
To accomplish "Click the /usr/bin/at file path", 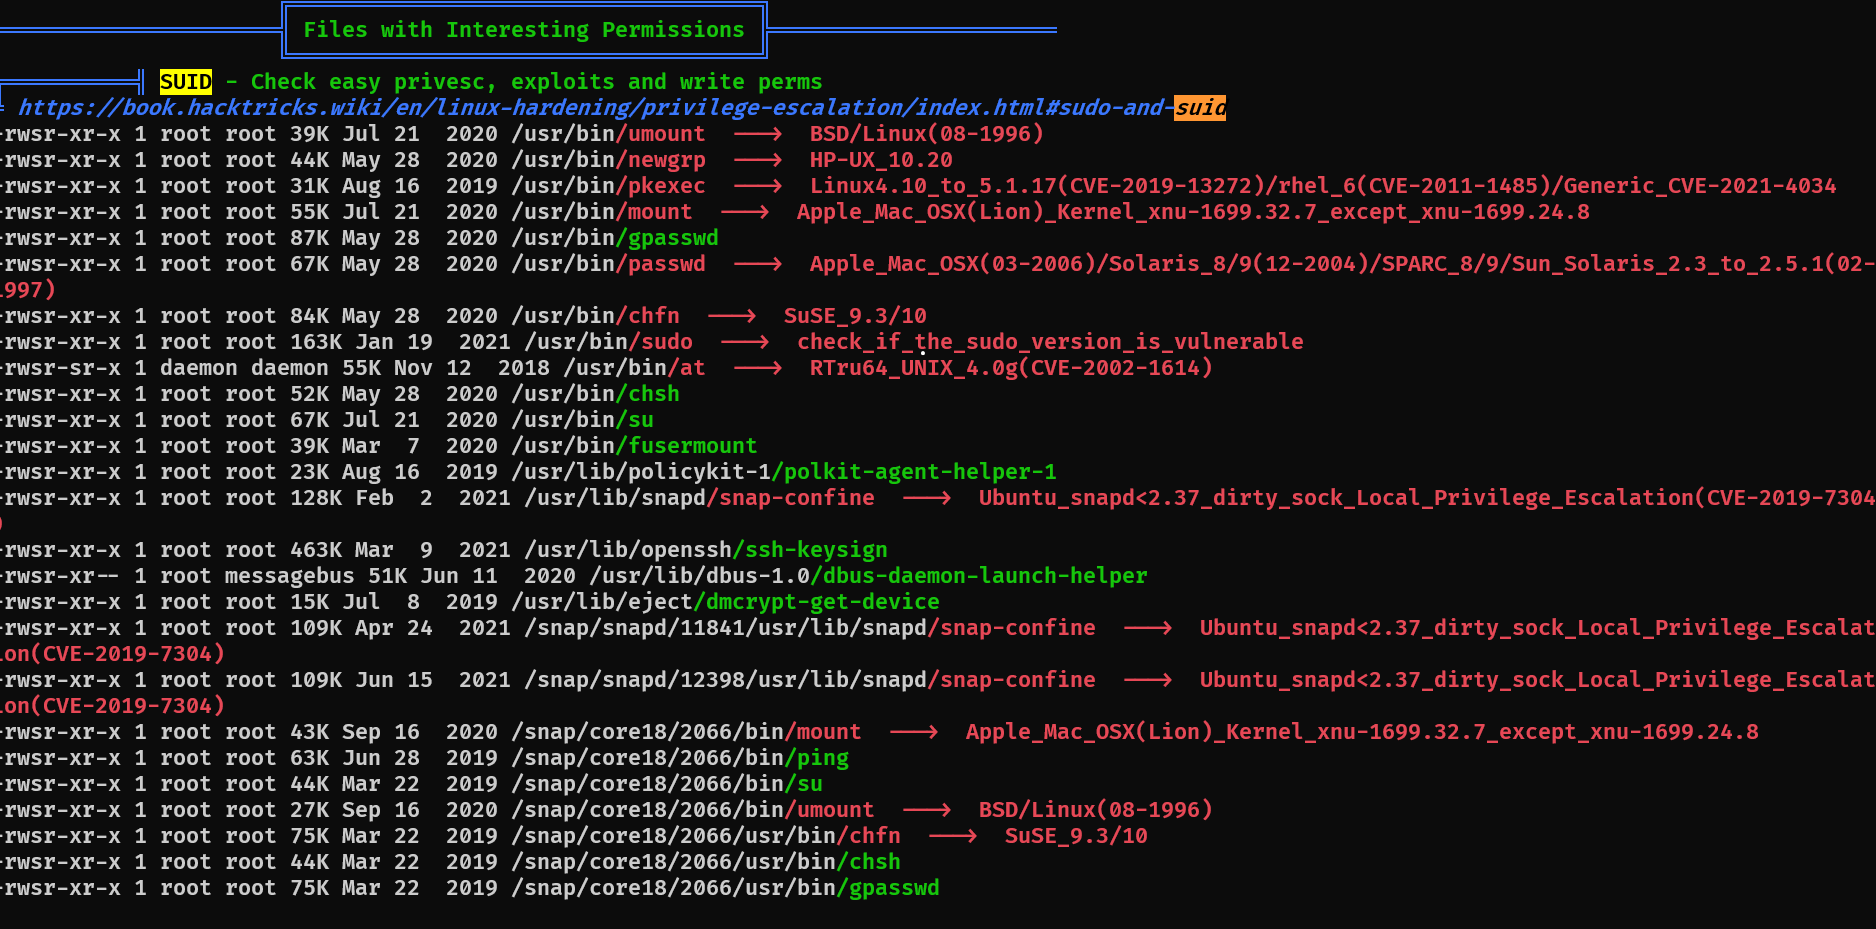I will click(634, 368).
